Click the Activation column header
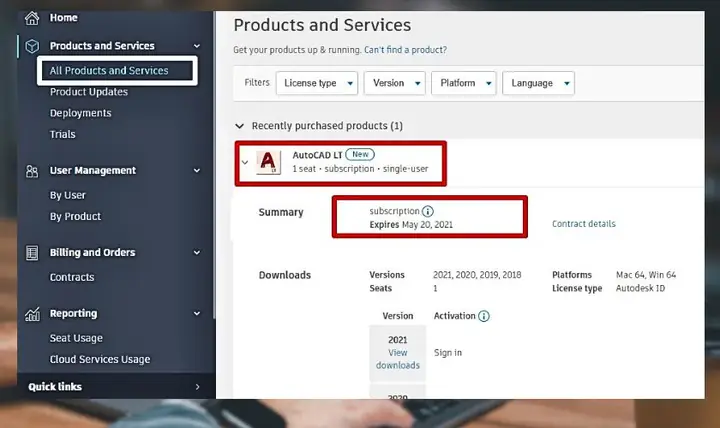720x428 pixels. coord(455,316)
